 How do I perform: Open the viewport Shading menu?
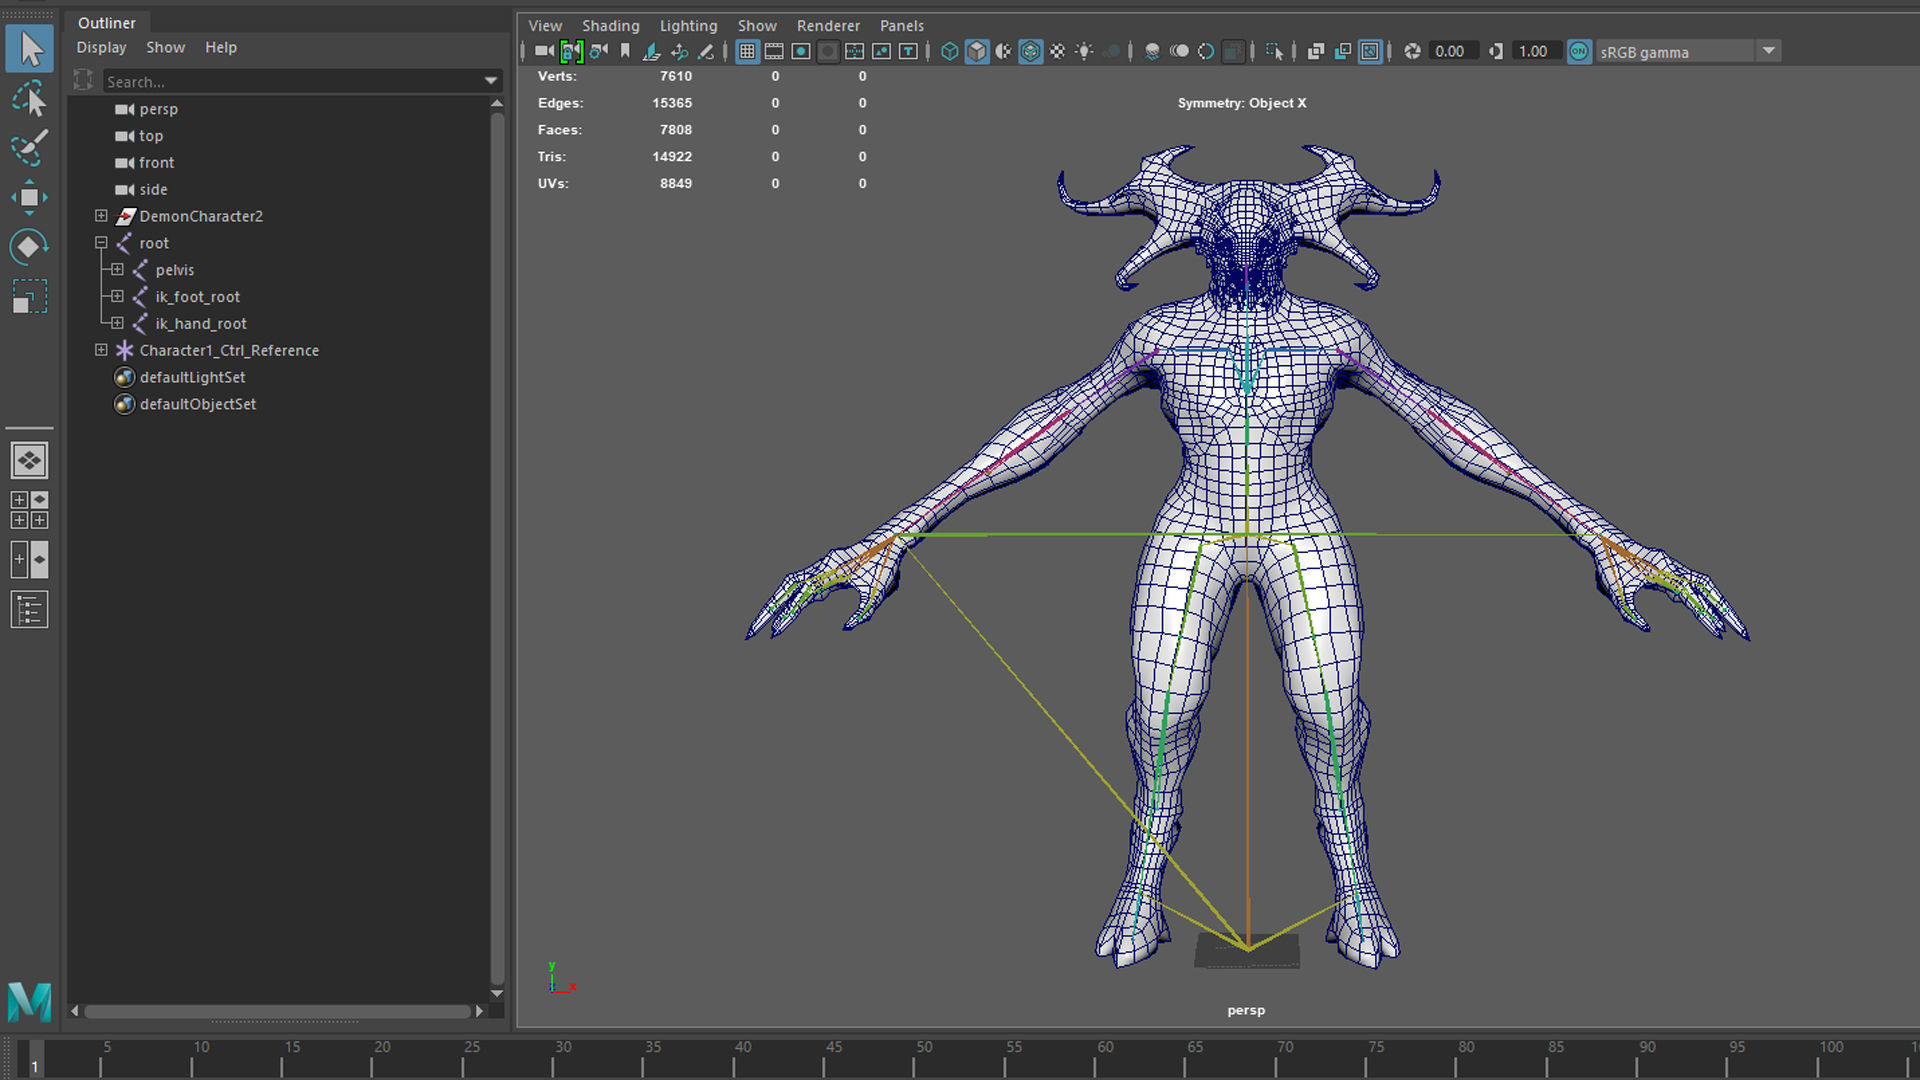pos(610,25)
